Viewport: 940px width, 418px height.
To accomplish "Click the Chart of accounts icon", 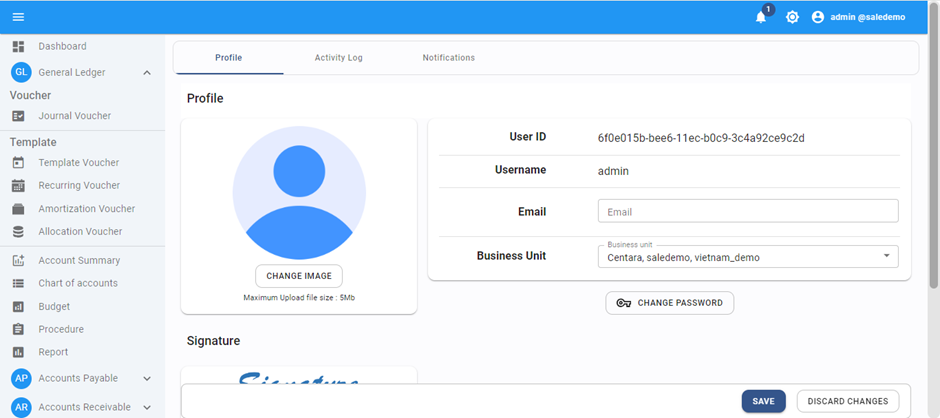I will coord(18,283).
